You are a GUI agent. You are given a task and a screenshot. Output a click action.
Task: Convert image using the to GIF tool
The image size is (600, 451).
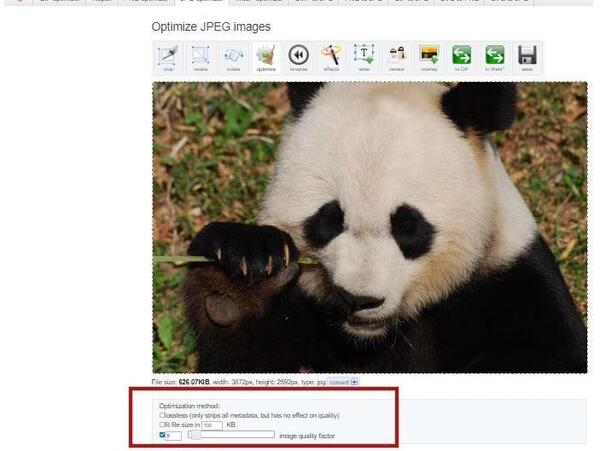click(x=462, y=57)
